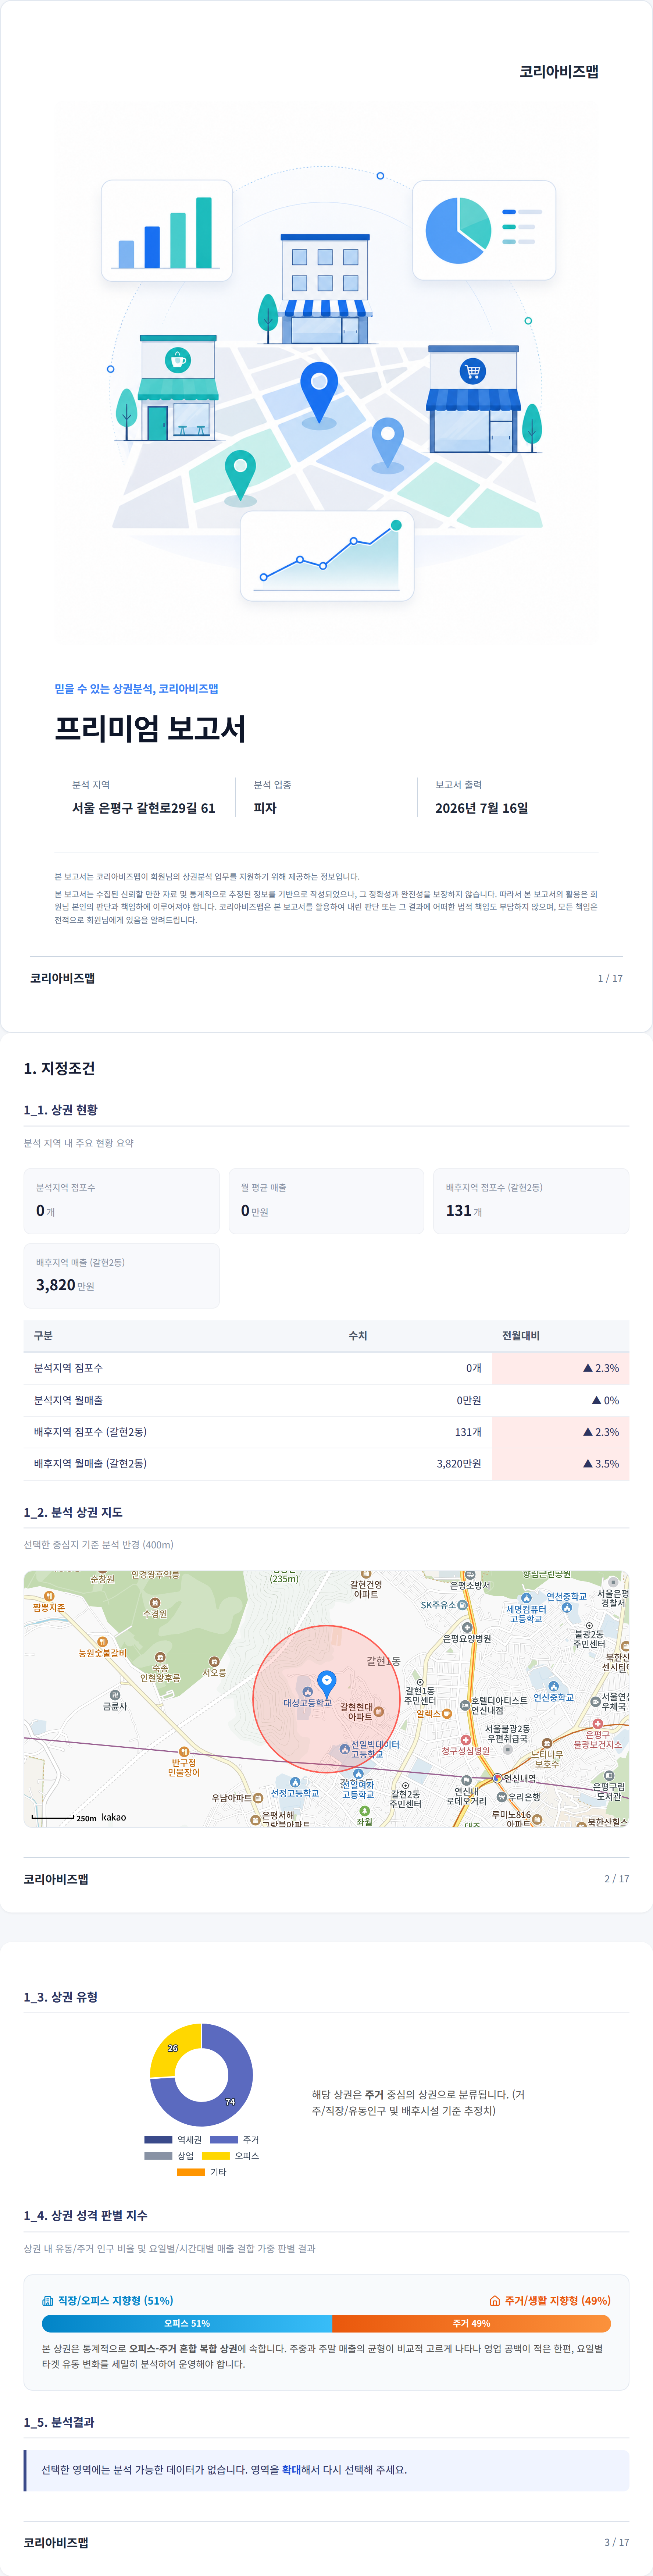The width and height of the screenshot is (653, 2576).
Task: Click the 분석지역 월매출 row label
Action: coord(68,1400)
